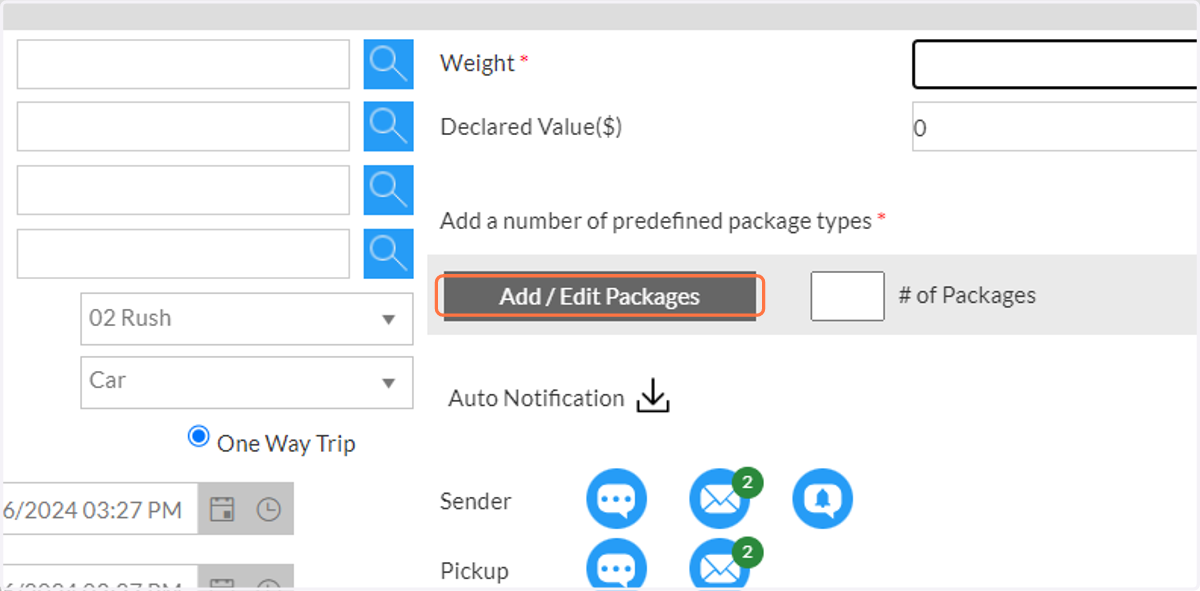Click 'Add a number of predefined package types' text
Image resolution: width=1200 pixels, height=591 pixels.
(x=656, y=221)
